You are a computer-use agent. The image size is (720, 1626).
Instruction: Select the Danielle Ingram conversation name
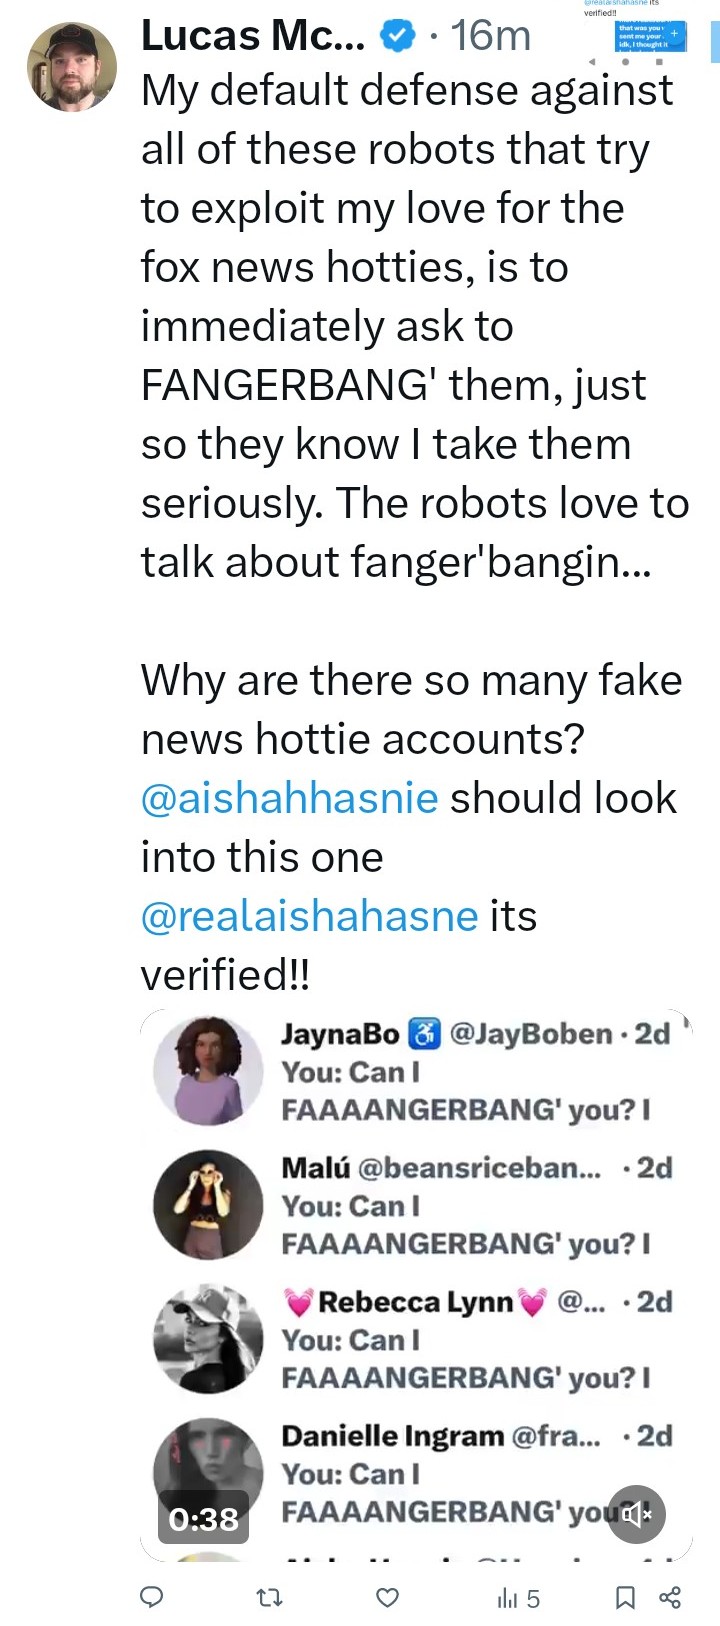[x=392, y=1436]
